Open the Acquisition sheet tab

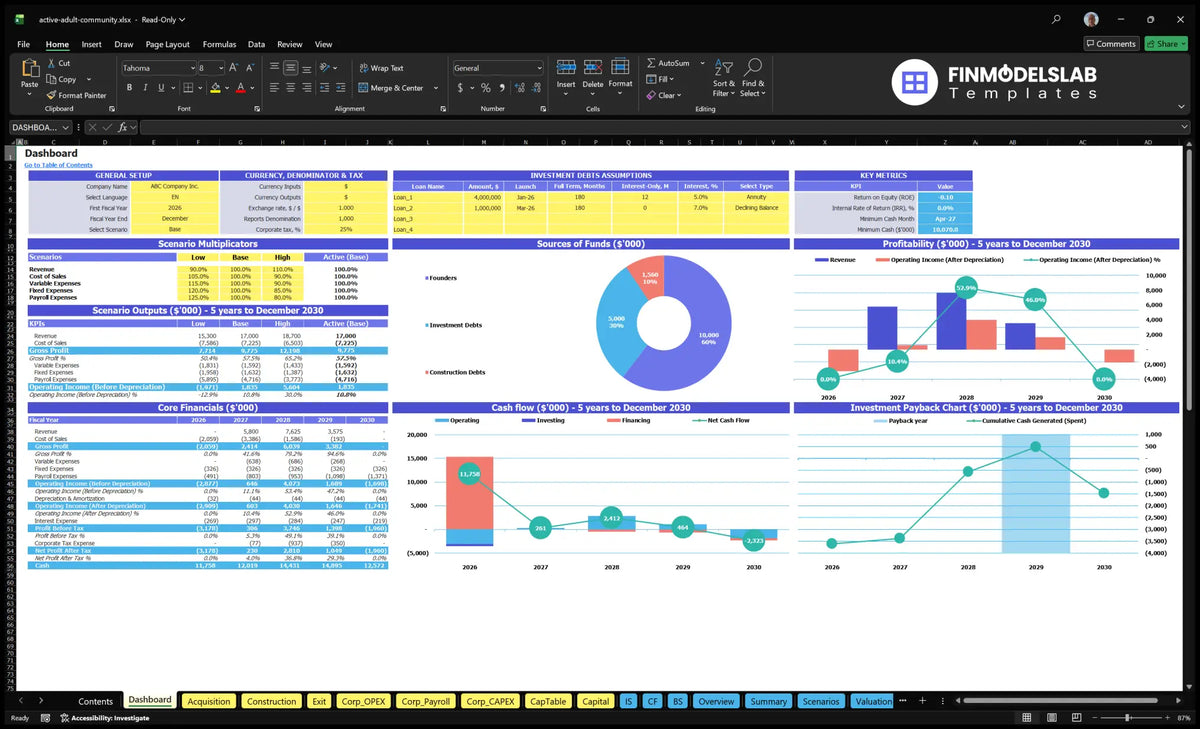[209, 701]
